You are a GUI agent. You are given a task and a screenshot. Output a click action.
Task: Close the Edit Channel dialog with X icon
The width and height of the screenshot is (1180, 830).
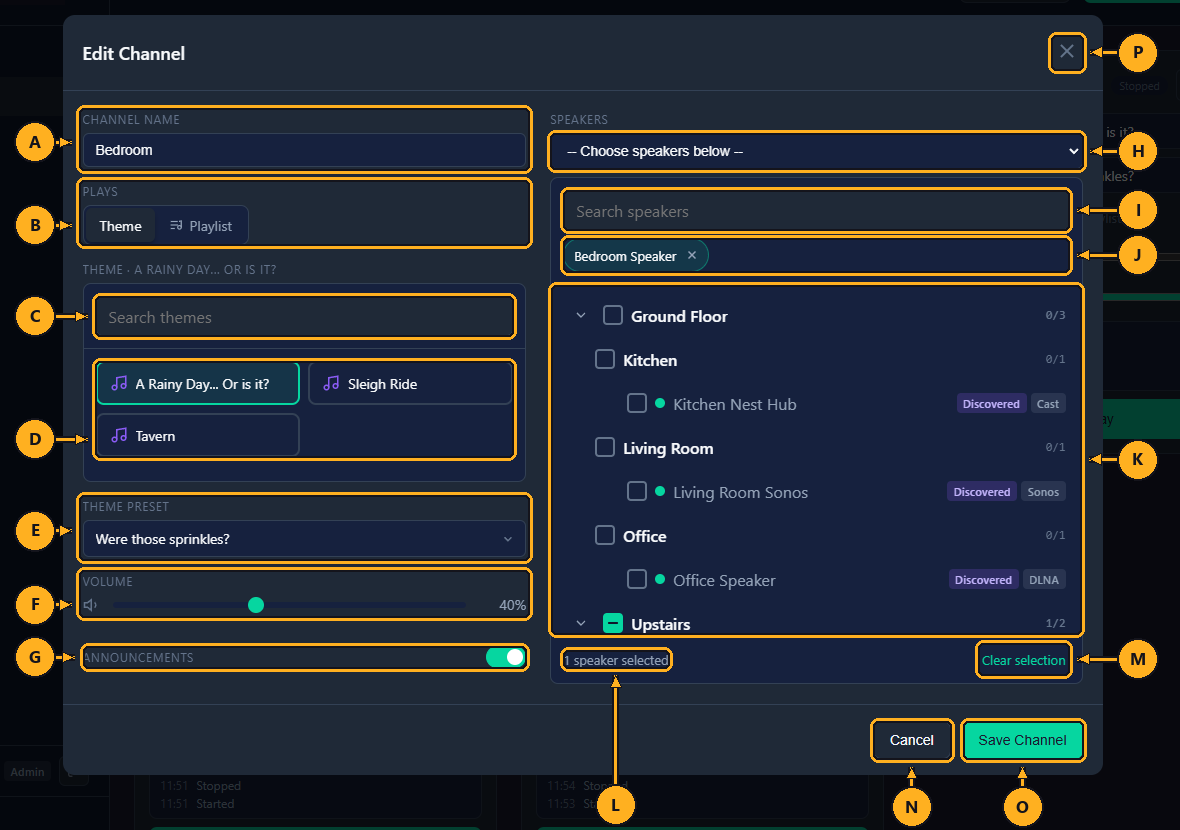click(1066, 52)
